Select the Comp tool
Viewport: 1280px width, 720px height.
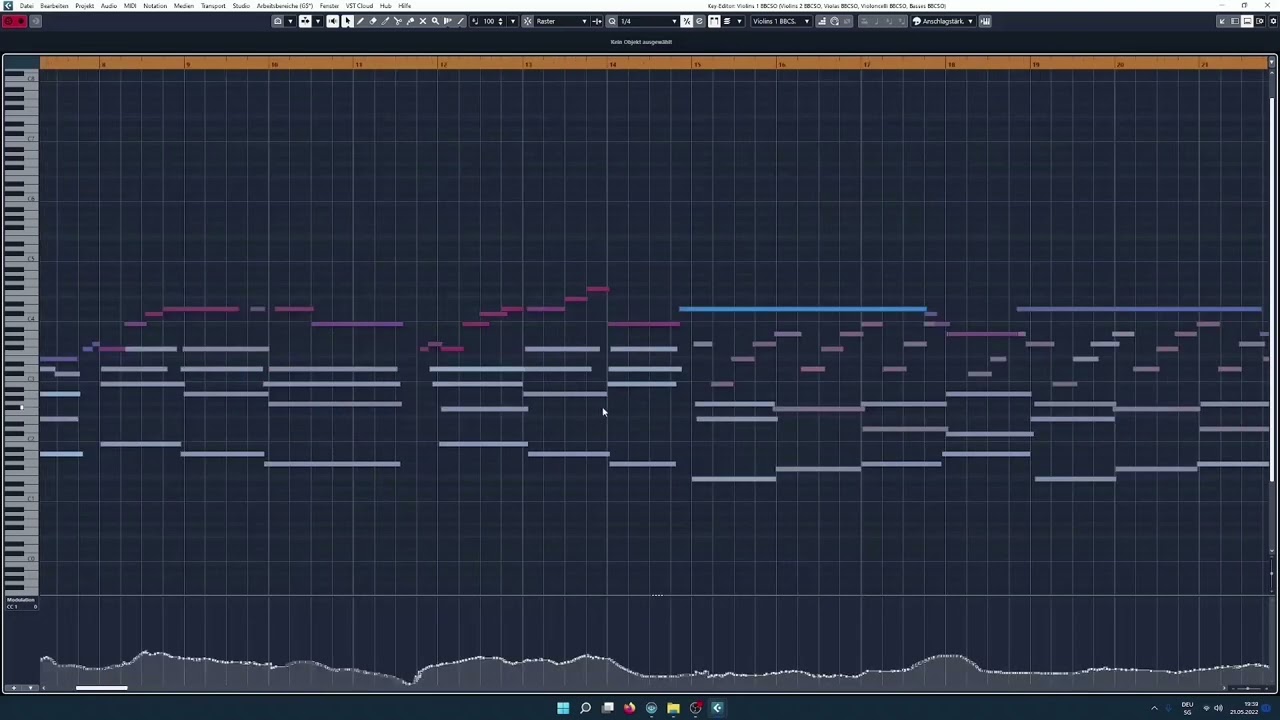click(447, 21)
